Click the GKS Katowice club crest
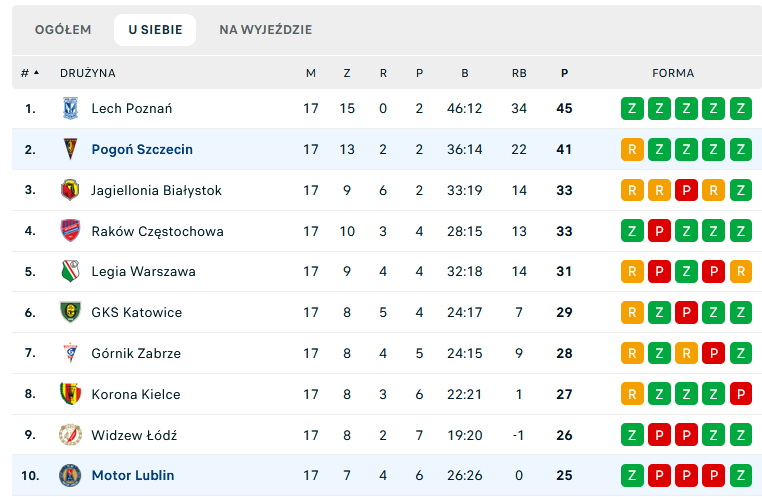 70,312
